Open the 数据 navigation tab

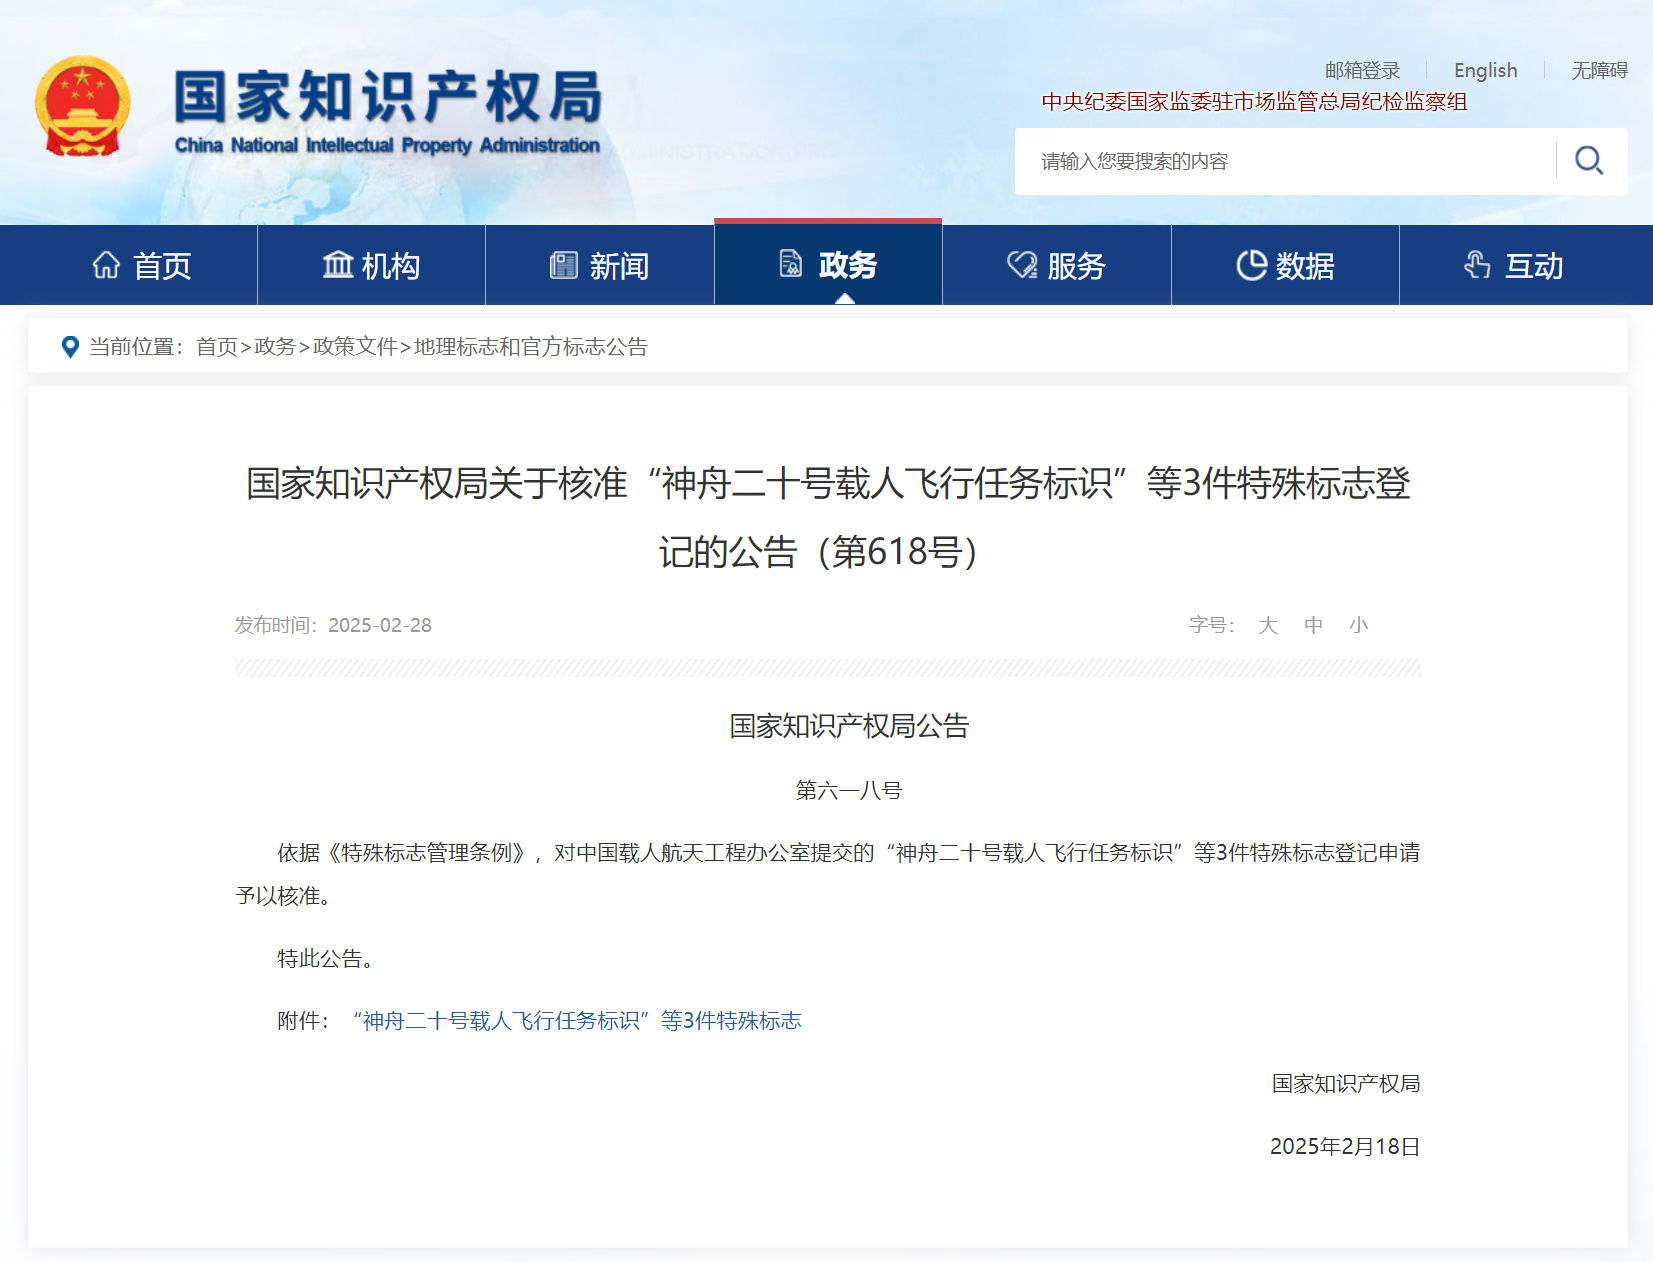pyautogui.click(x=1285, y=265)
